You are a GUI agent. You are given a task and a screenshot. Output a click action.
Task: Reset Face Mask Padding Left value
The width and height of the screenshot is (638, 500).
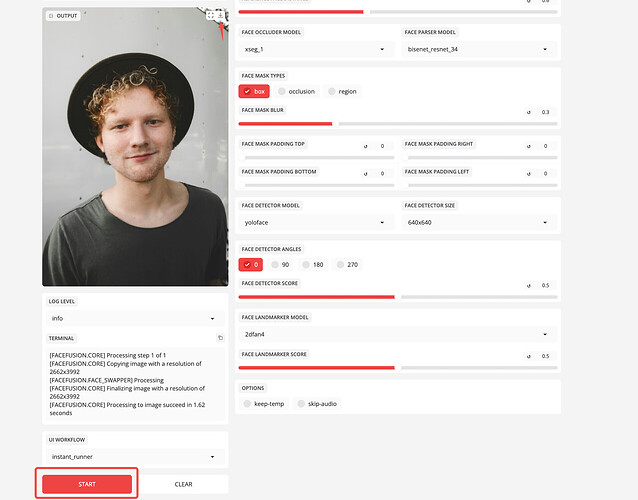click(x=529, y=174)
